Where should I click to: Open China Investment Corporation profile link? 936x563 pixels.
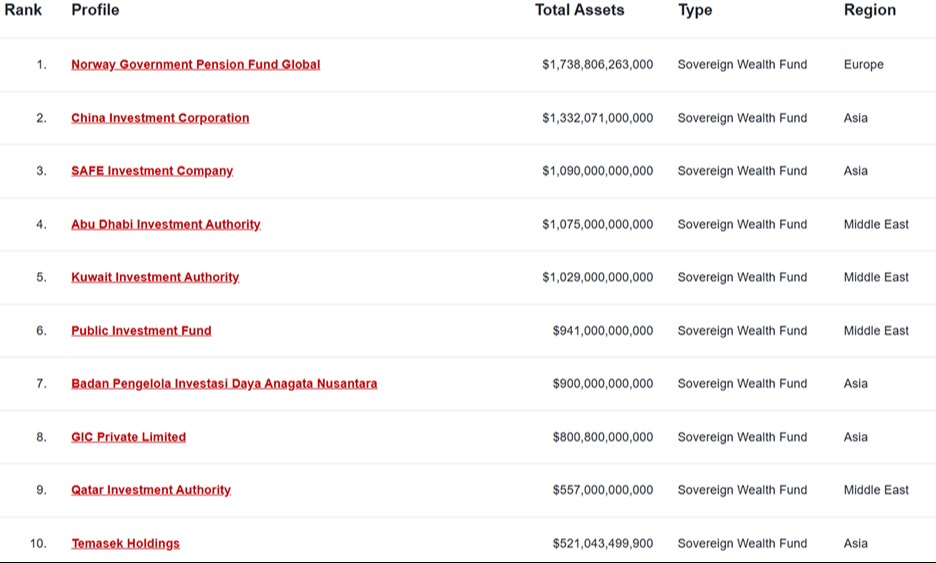point(160,118)
